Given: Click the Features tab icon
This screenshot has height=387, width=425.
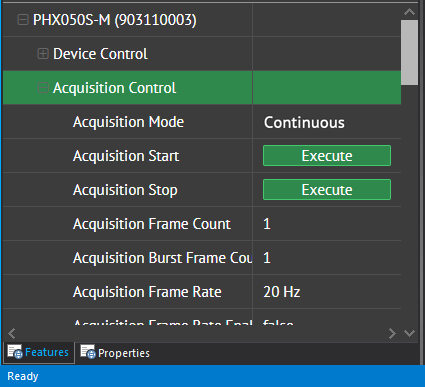Looking at the screenshot, I should click(15, 352).
